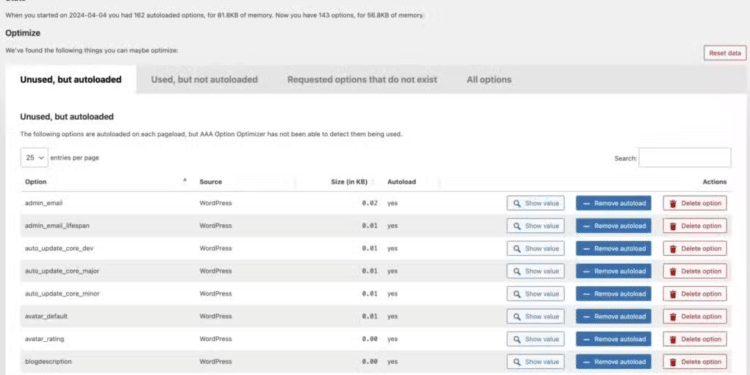The height and width of the screenshot is (375, 750).
Task: Delete the avatar_default option
Action: pyautogui.click(x=695, y=316)
